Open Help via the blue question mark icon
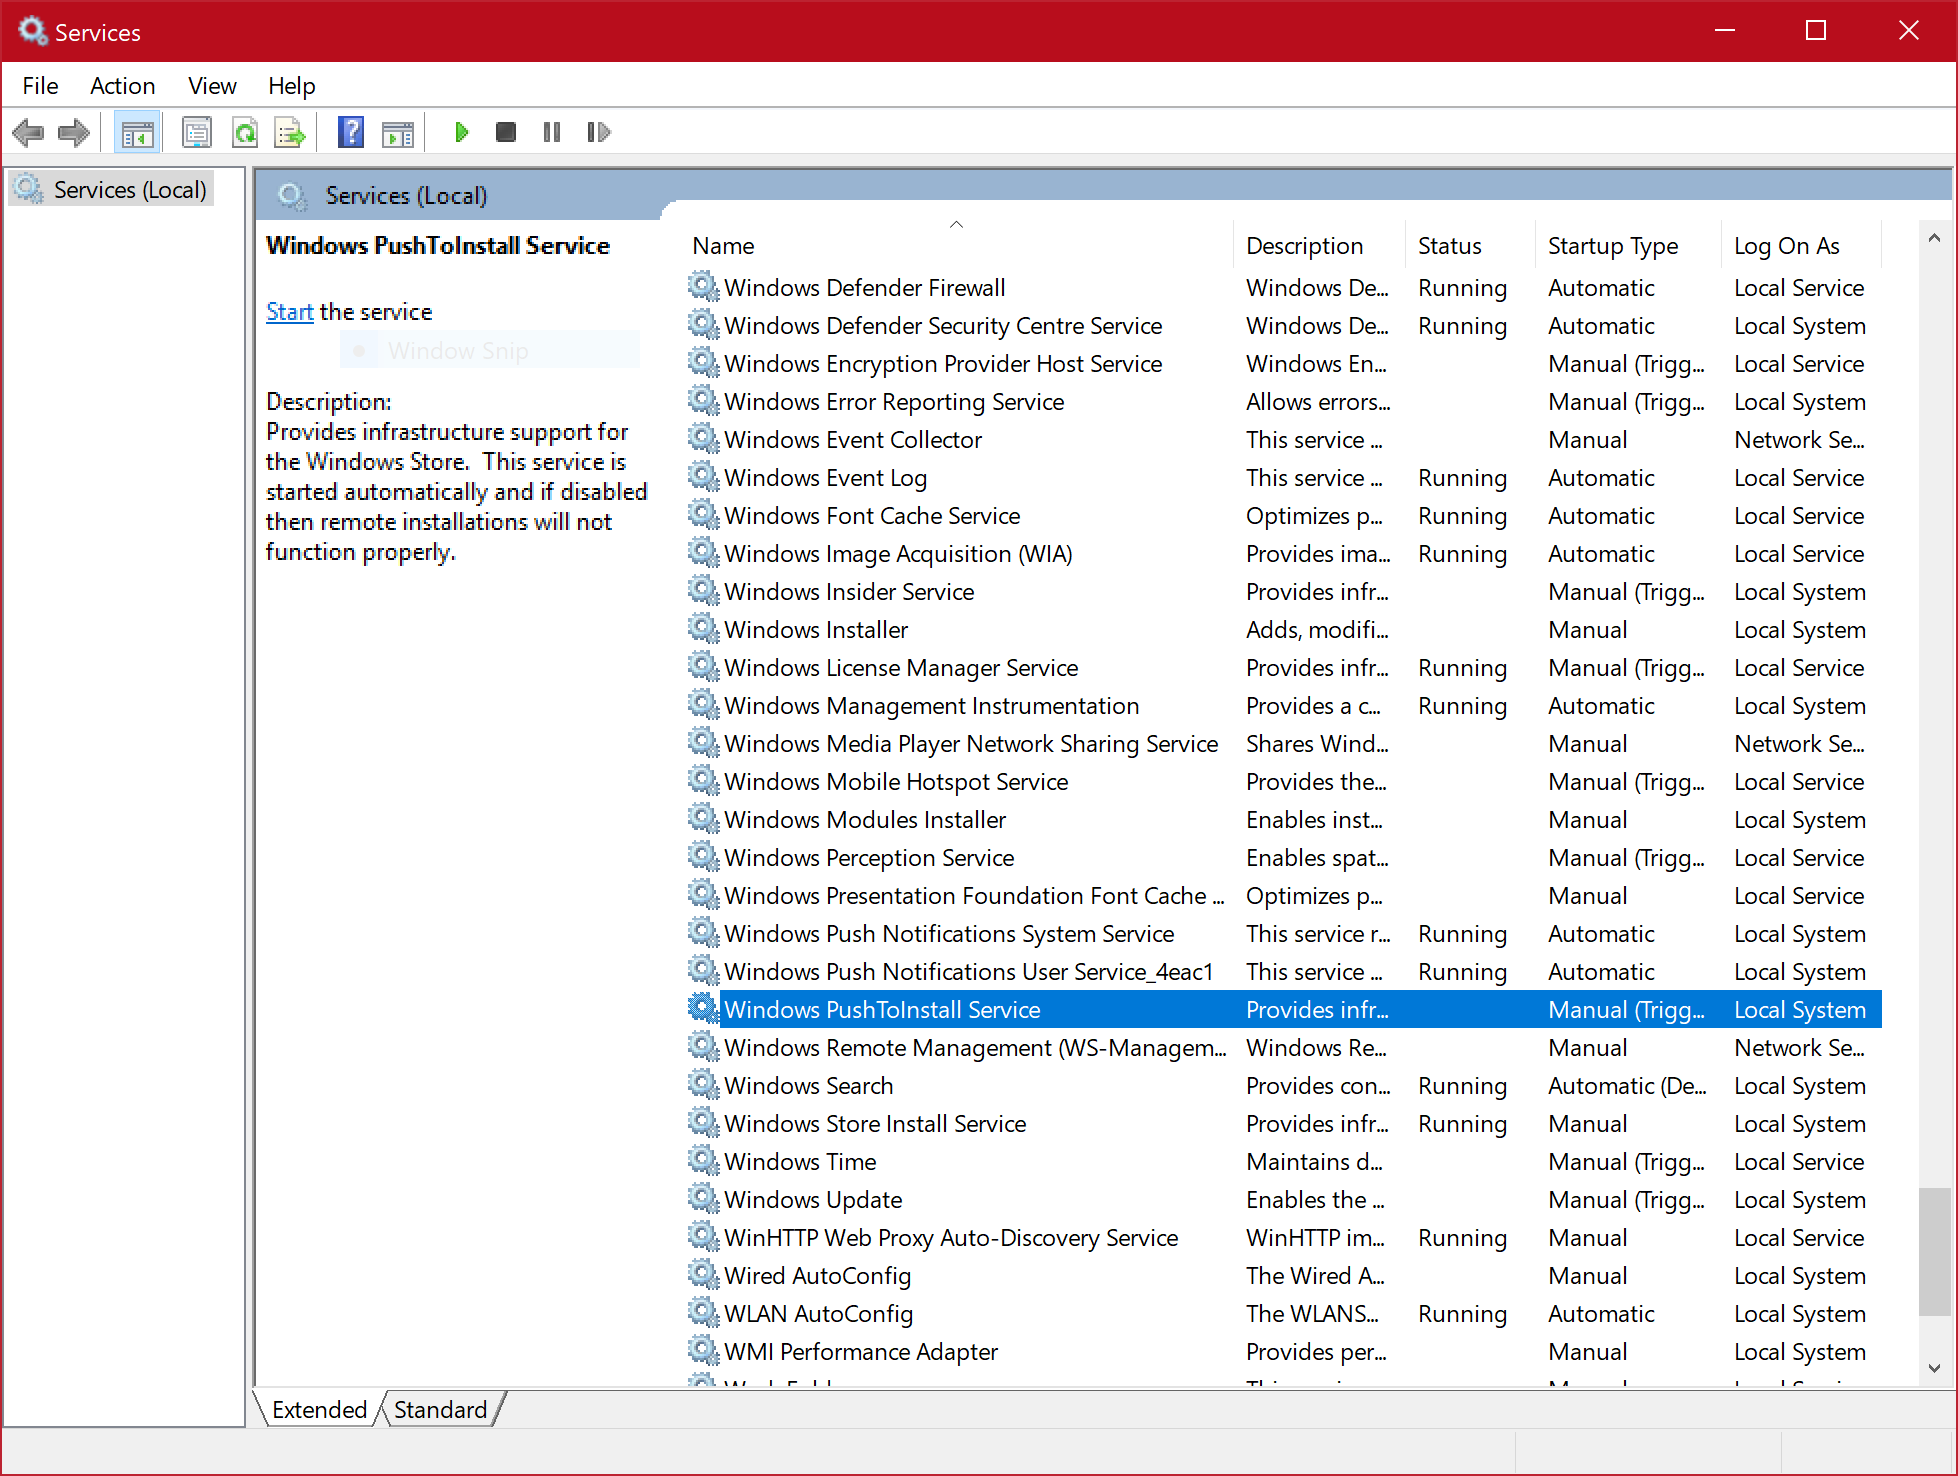 (351, 132)
